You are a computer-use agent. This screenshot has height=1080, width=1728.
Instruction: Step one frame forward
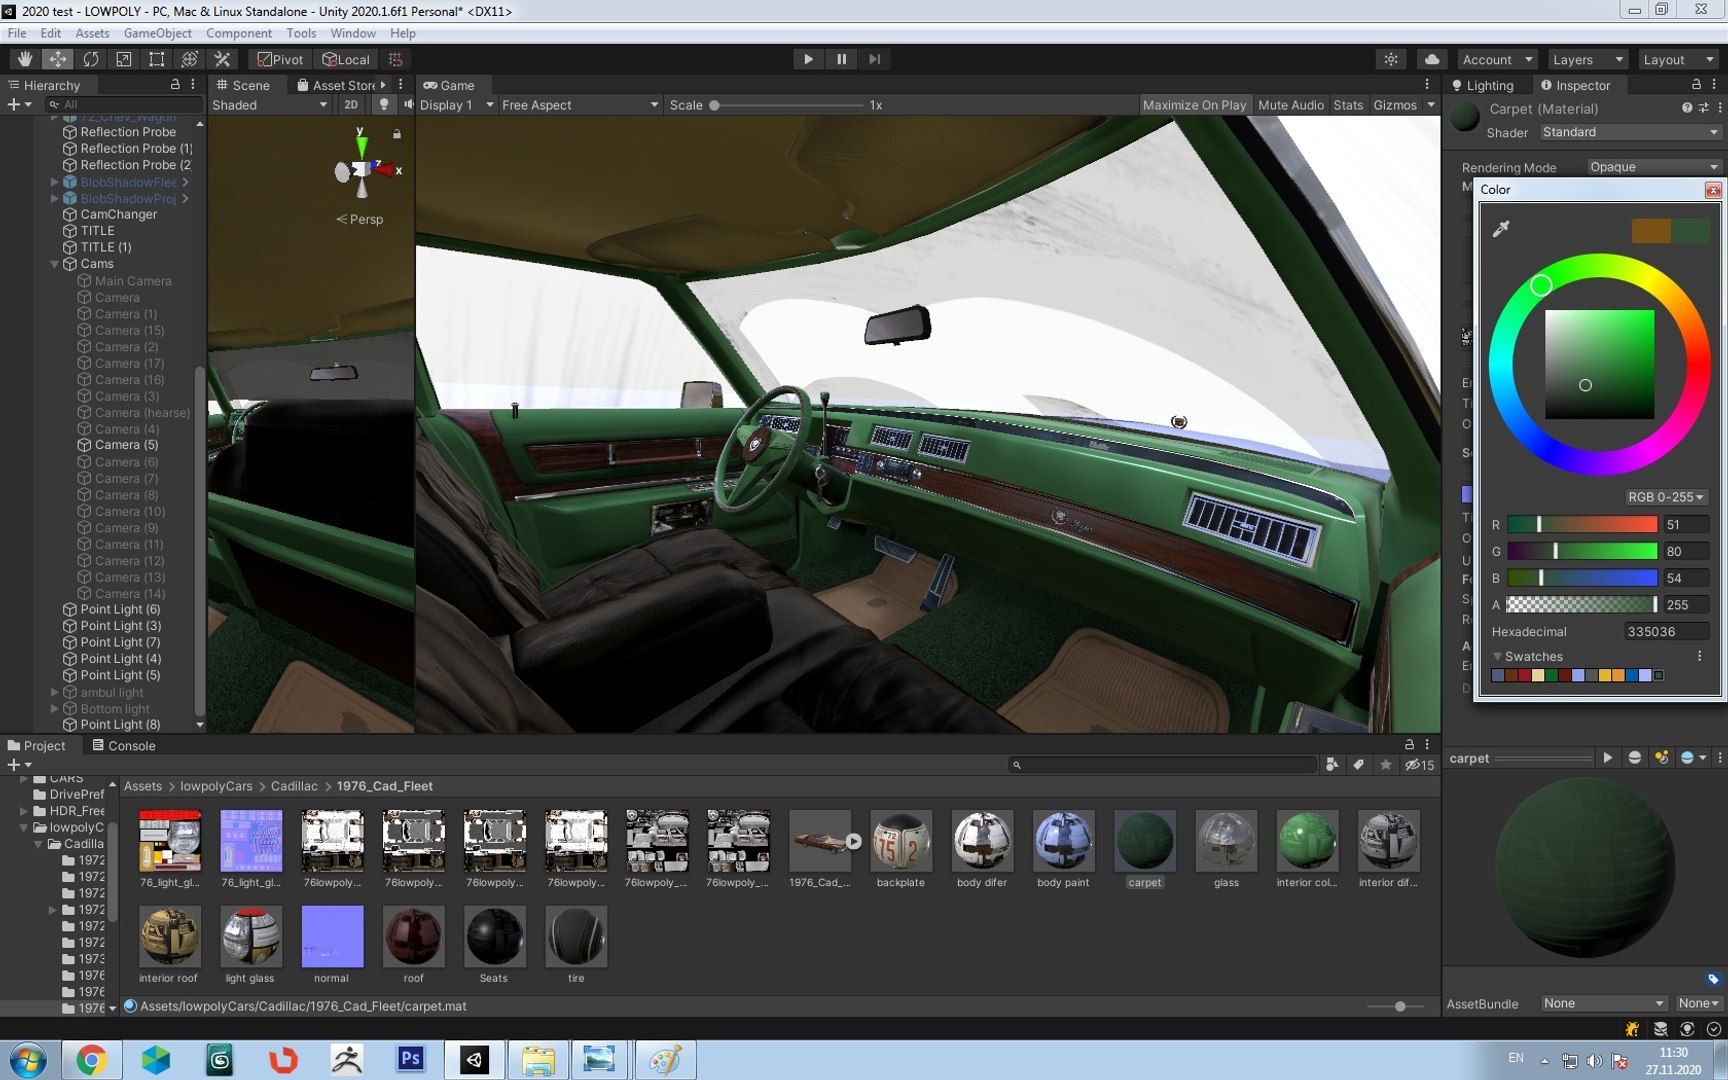click(874, 59)
